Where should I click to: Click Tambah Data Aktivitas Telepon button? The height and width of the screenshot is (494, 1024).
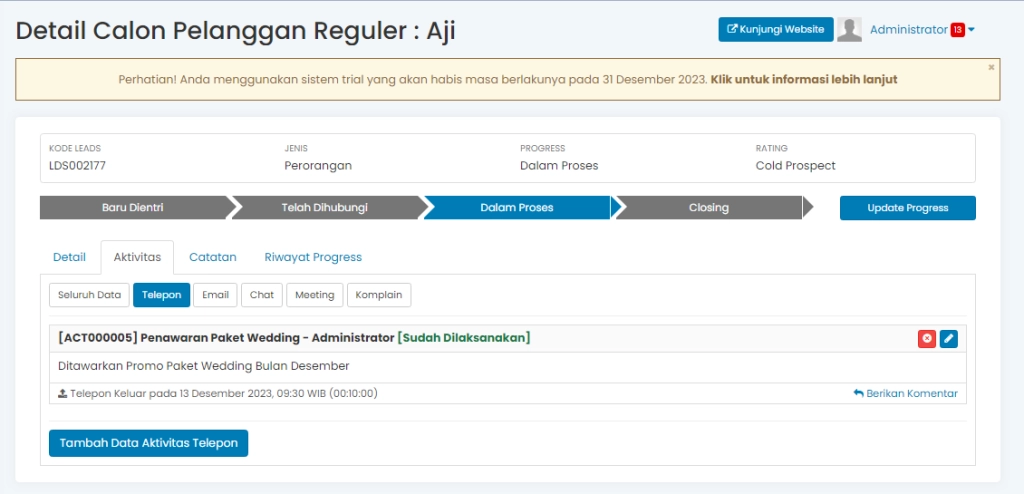tap(148, 443)
